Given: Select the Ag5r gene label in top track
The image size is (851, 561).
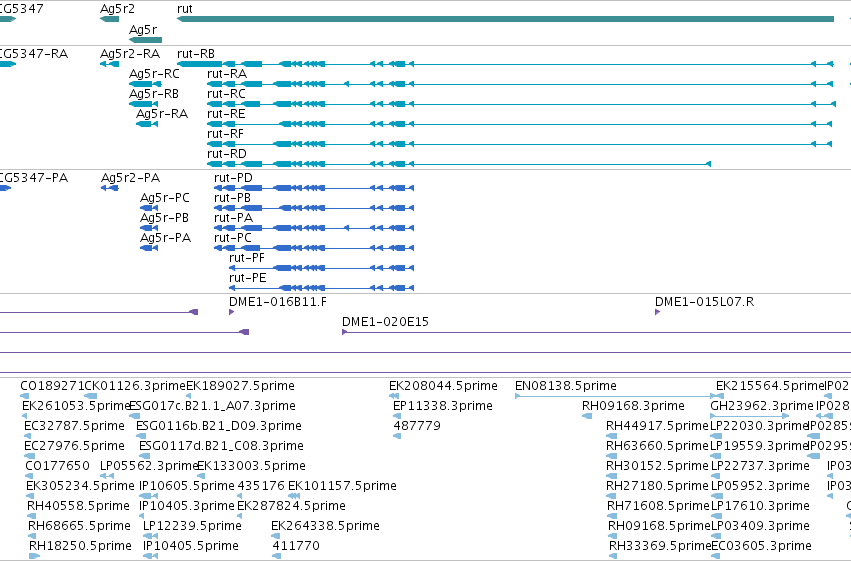Looking at the screenshot, I should point(143,29).
